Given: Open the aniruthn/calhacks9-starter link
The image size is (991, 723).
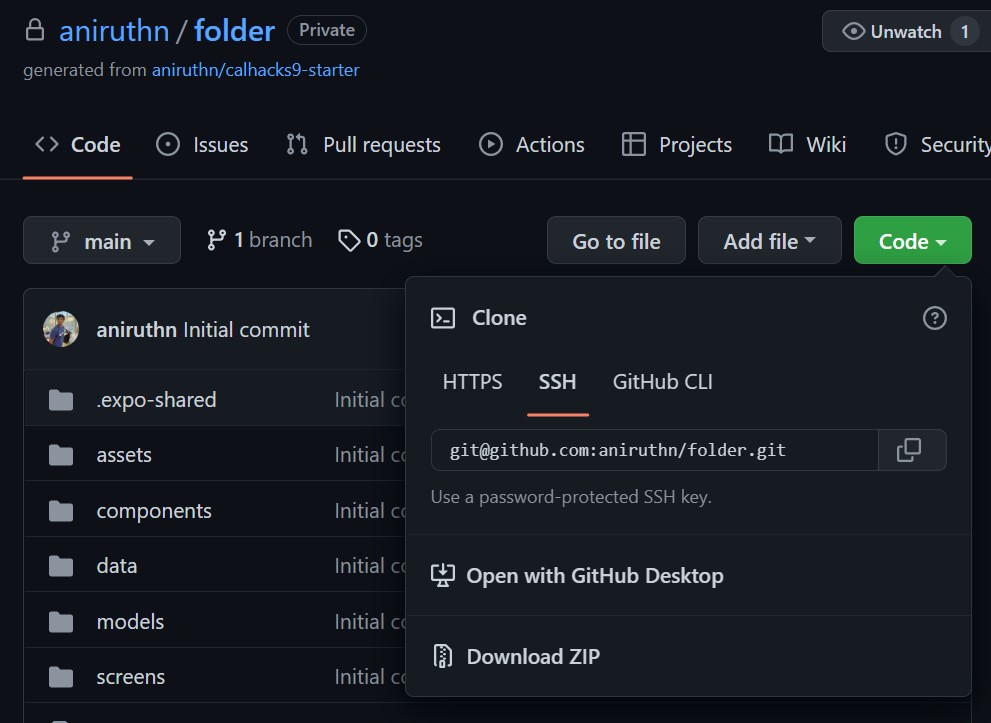Looking at the screenshot, I should coord(256,69).
